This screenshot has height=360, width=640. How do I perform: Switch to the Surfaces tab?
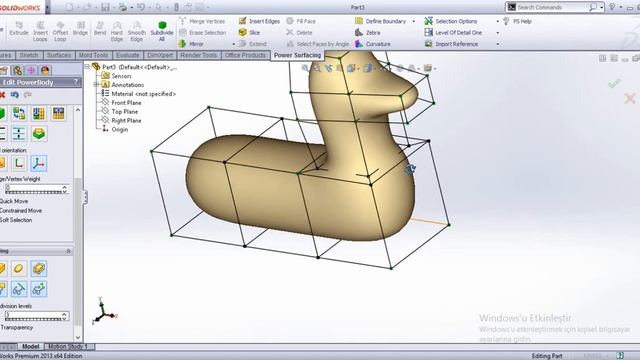click(x=59, y=55)
